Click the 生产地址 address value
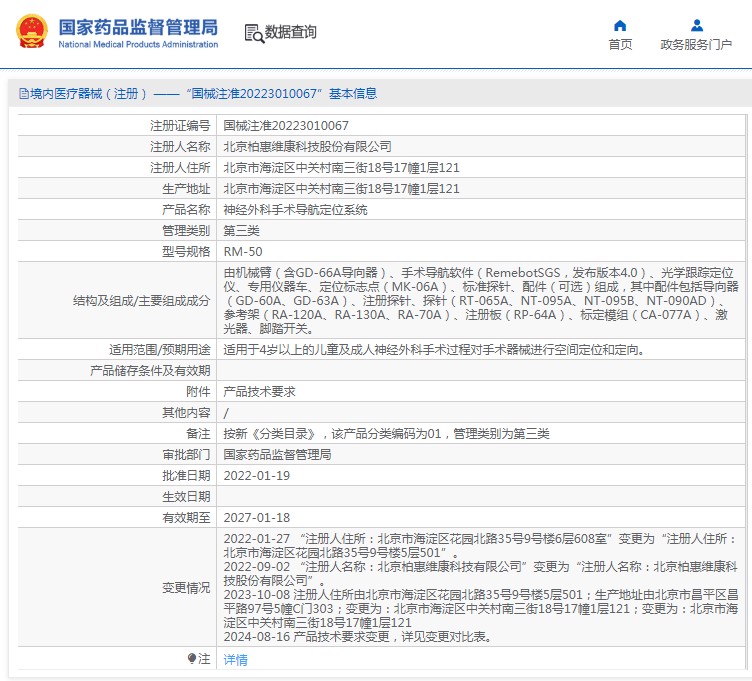The height and width of the screenshot is (681, 752). [x=341, y=189]
